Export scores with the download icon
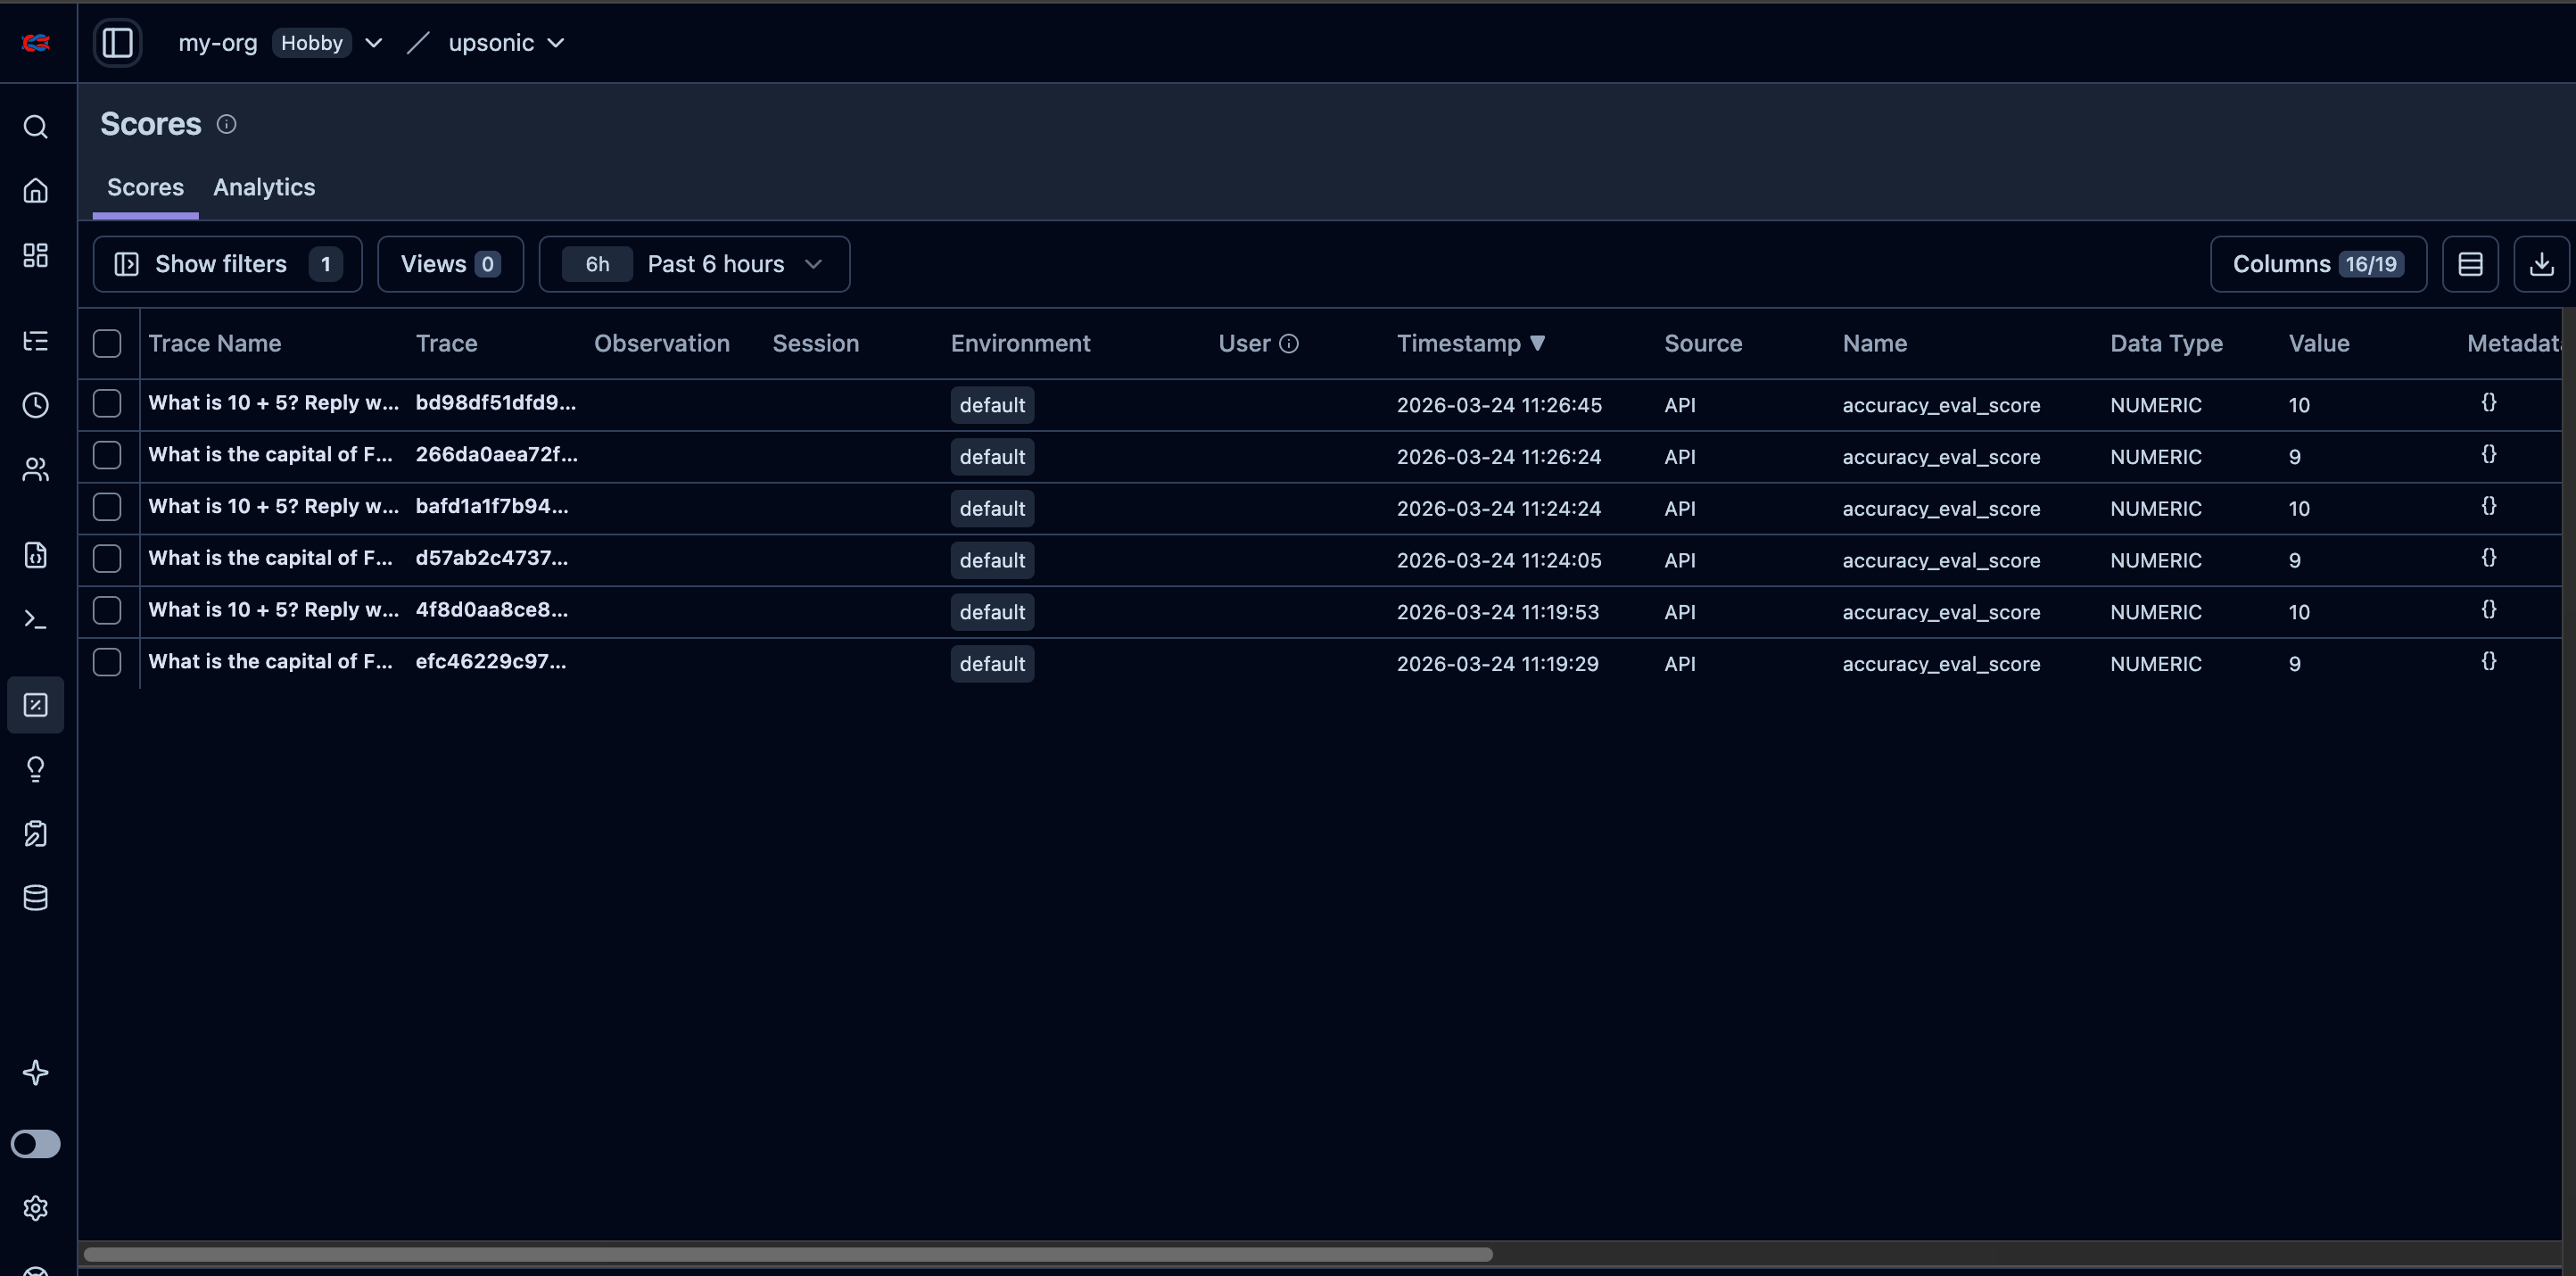 [x=2541, y=264]
